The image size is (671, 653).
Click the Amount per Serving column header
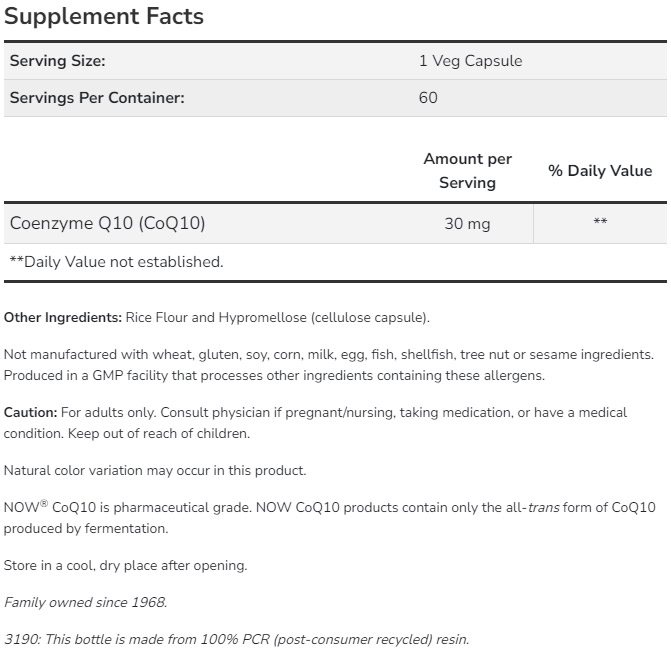pos(467,170)
